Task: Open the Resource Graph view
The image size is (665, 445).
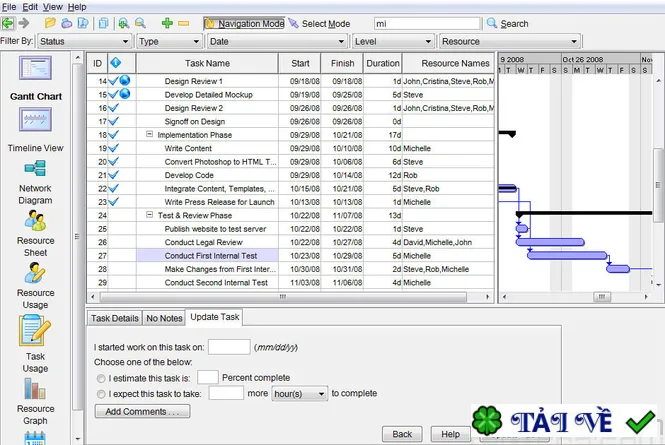Action: tap(35, 389)
